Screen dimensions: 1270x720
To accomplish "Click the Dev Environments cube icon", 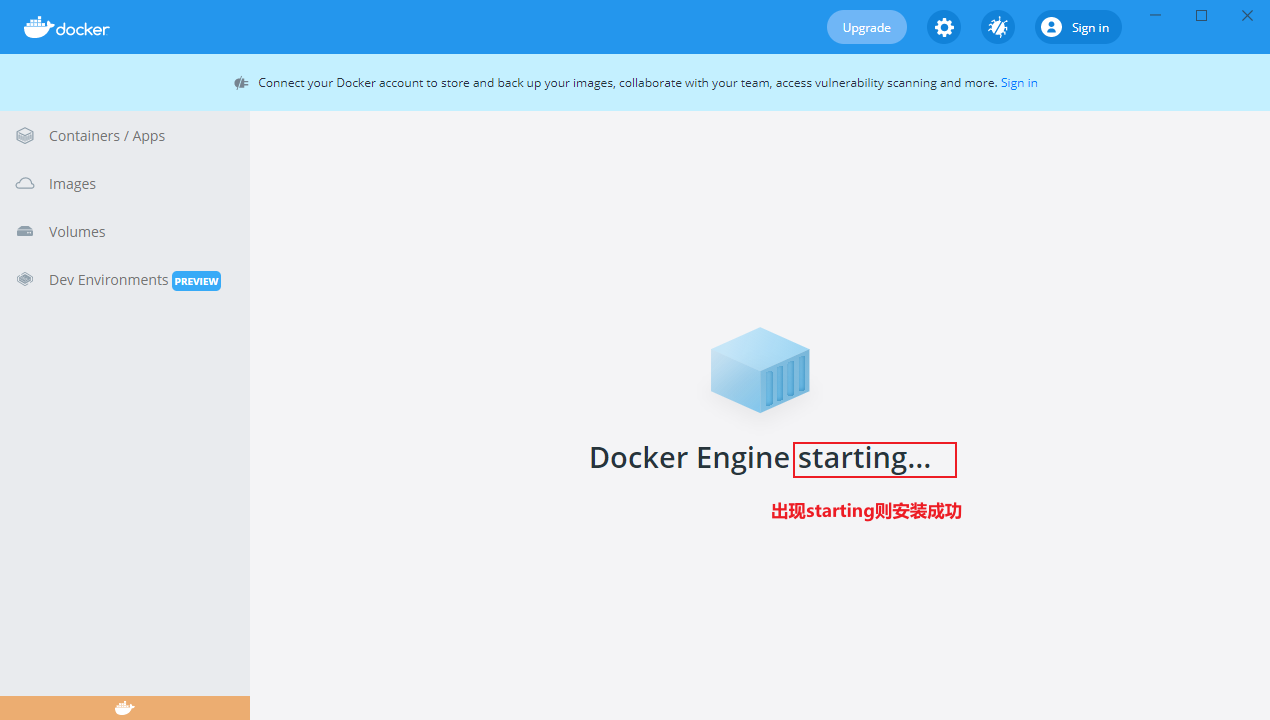I will [x=25, y=279].
